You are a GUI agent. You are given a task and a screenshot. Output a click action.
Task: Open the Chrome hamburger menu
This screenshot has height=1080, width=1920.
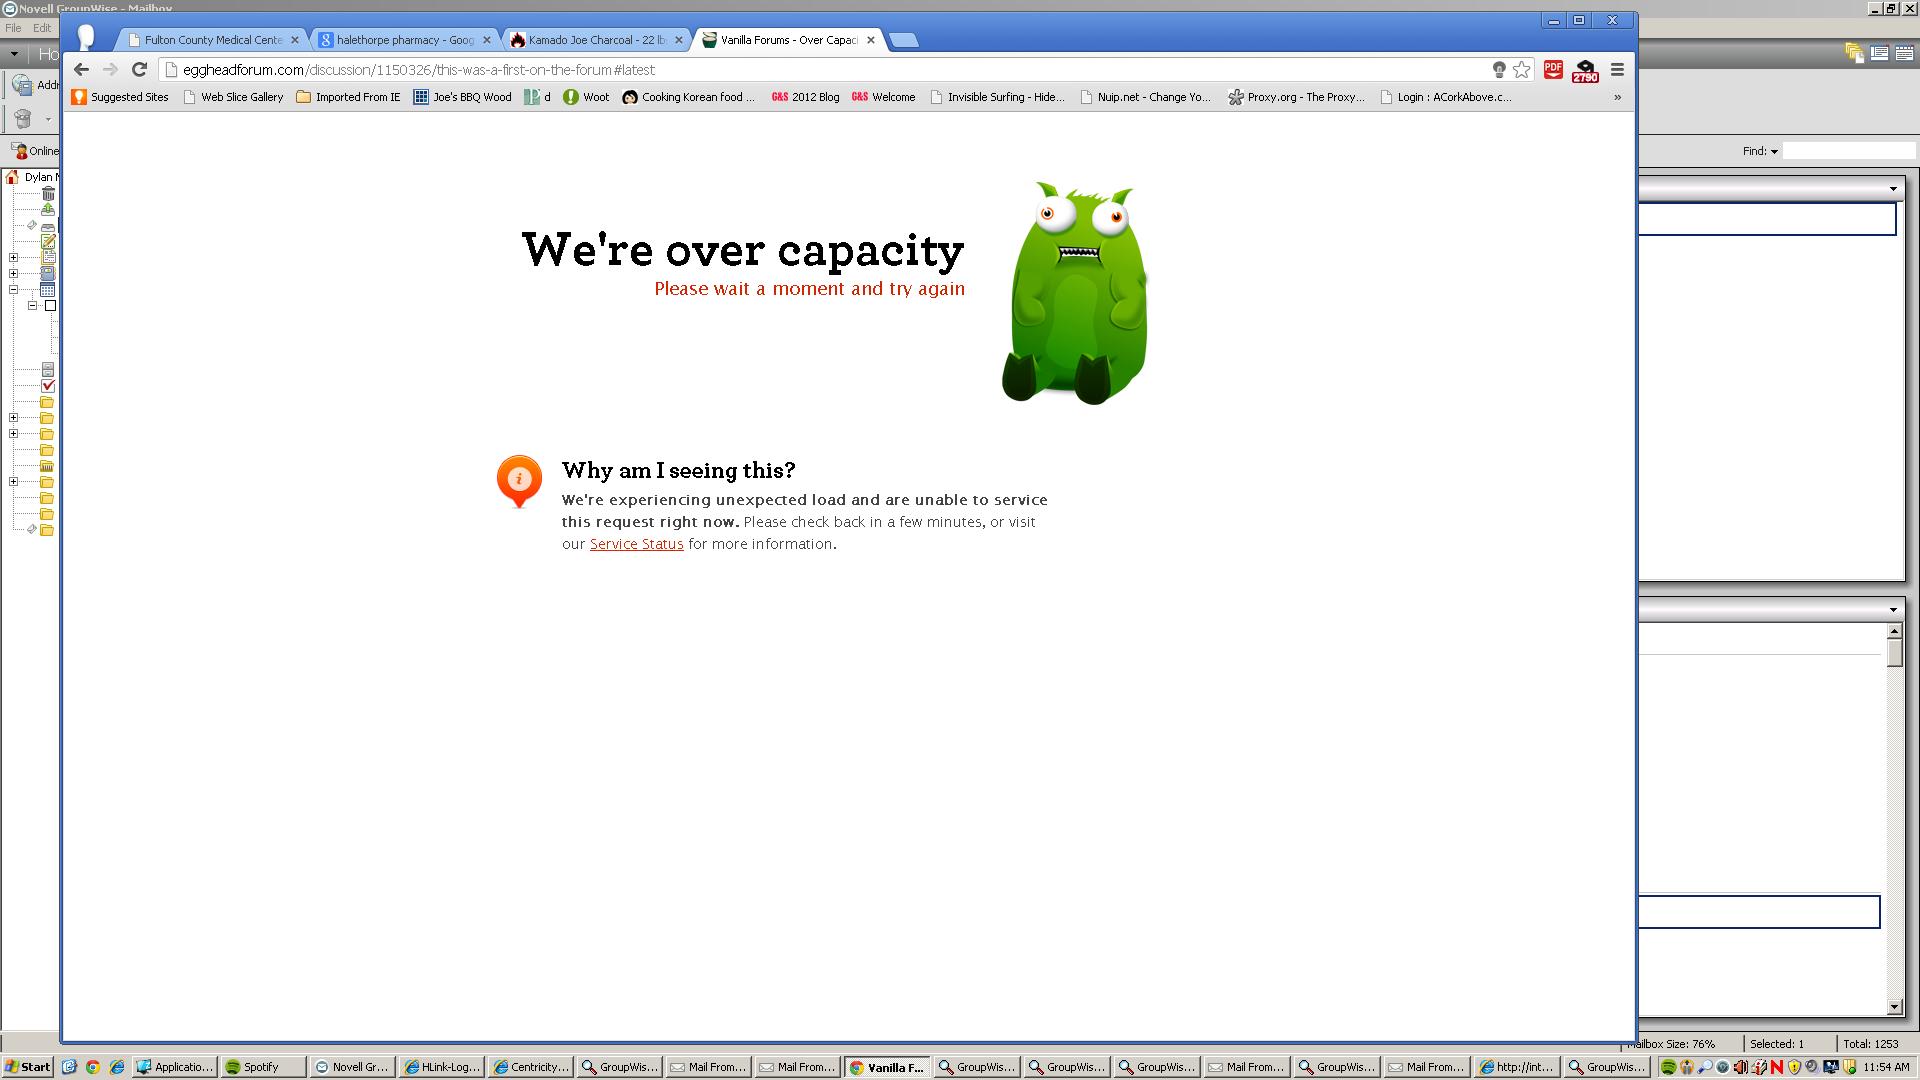pyautogui.click(x=1617, y=69)
